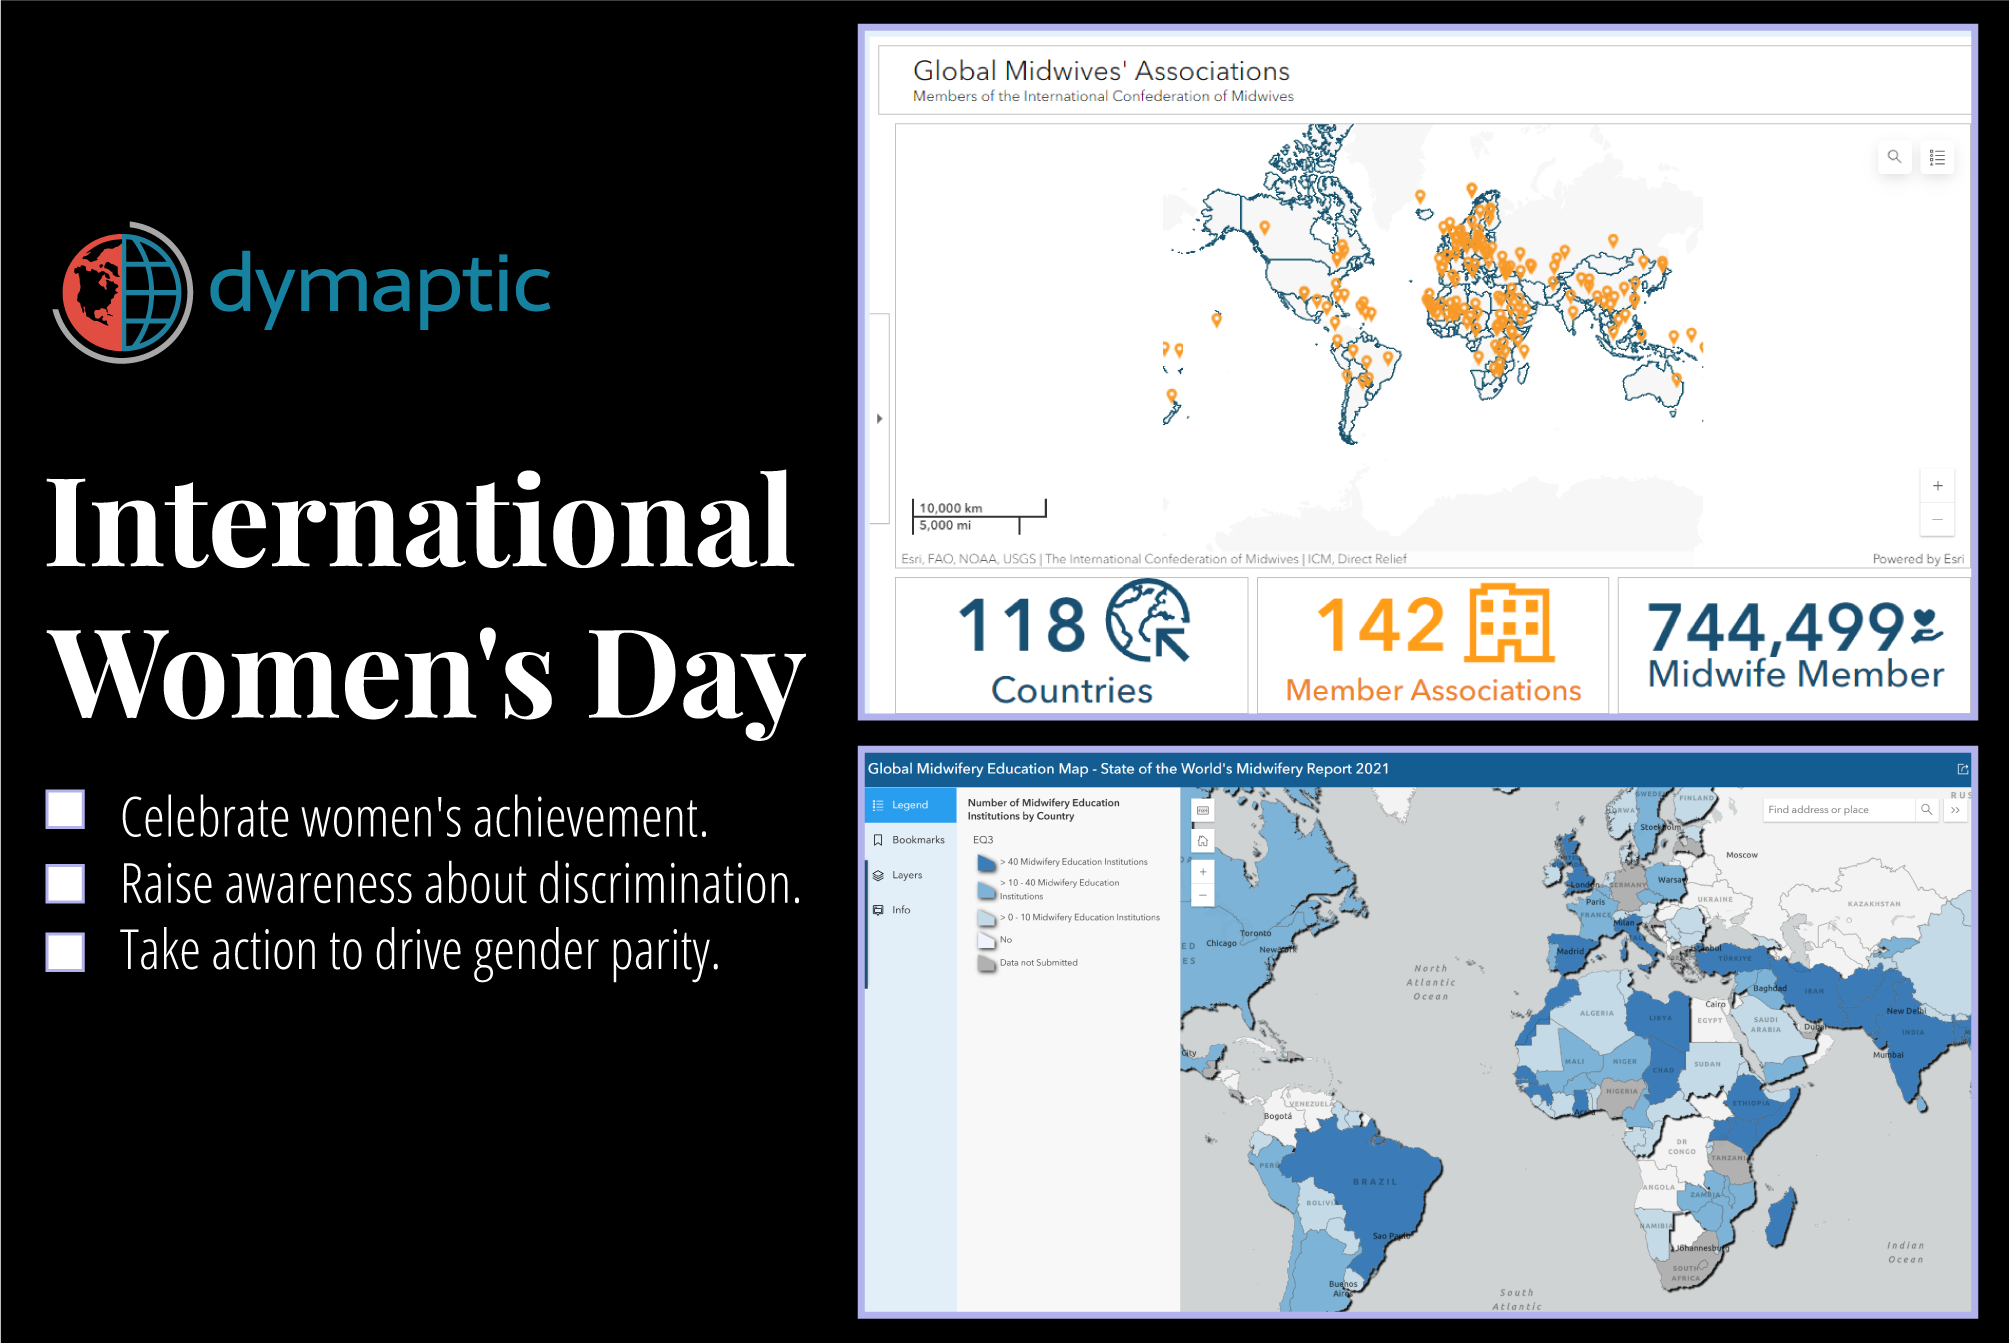Follow the Powered by Esri link
This screenshot has height=1343, width=2009.
coord(1917,559)
